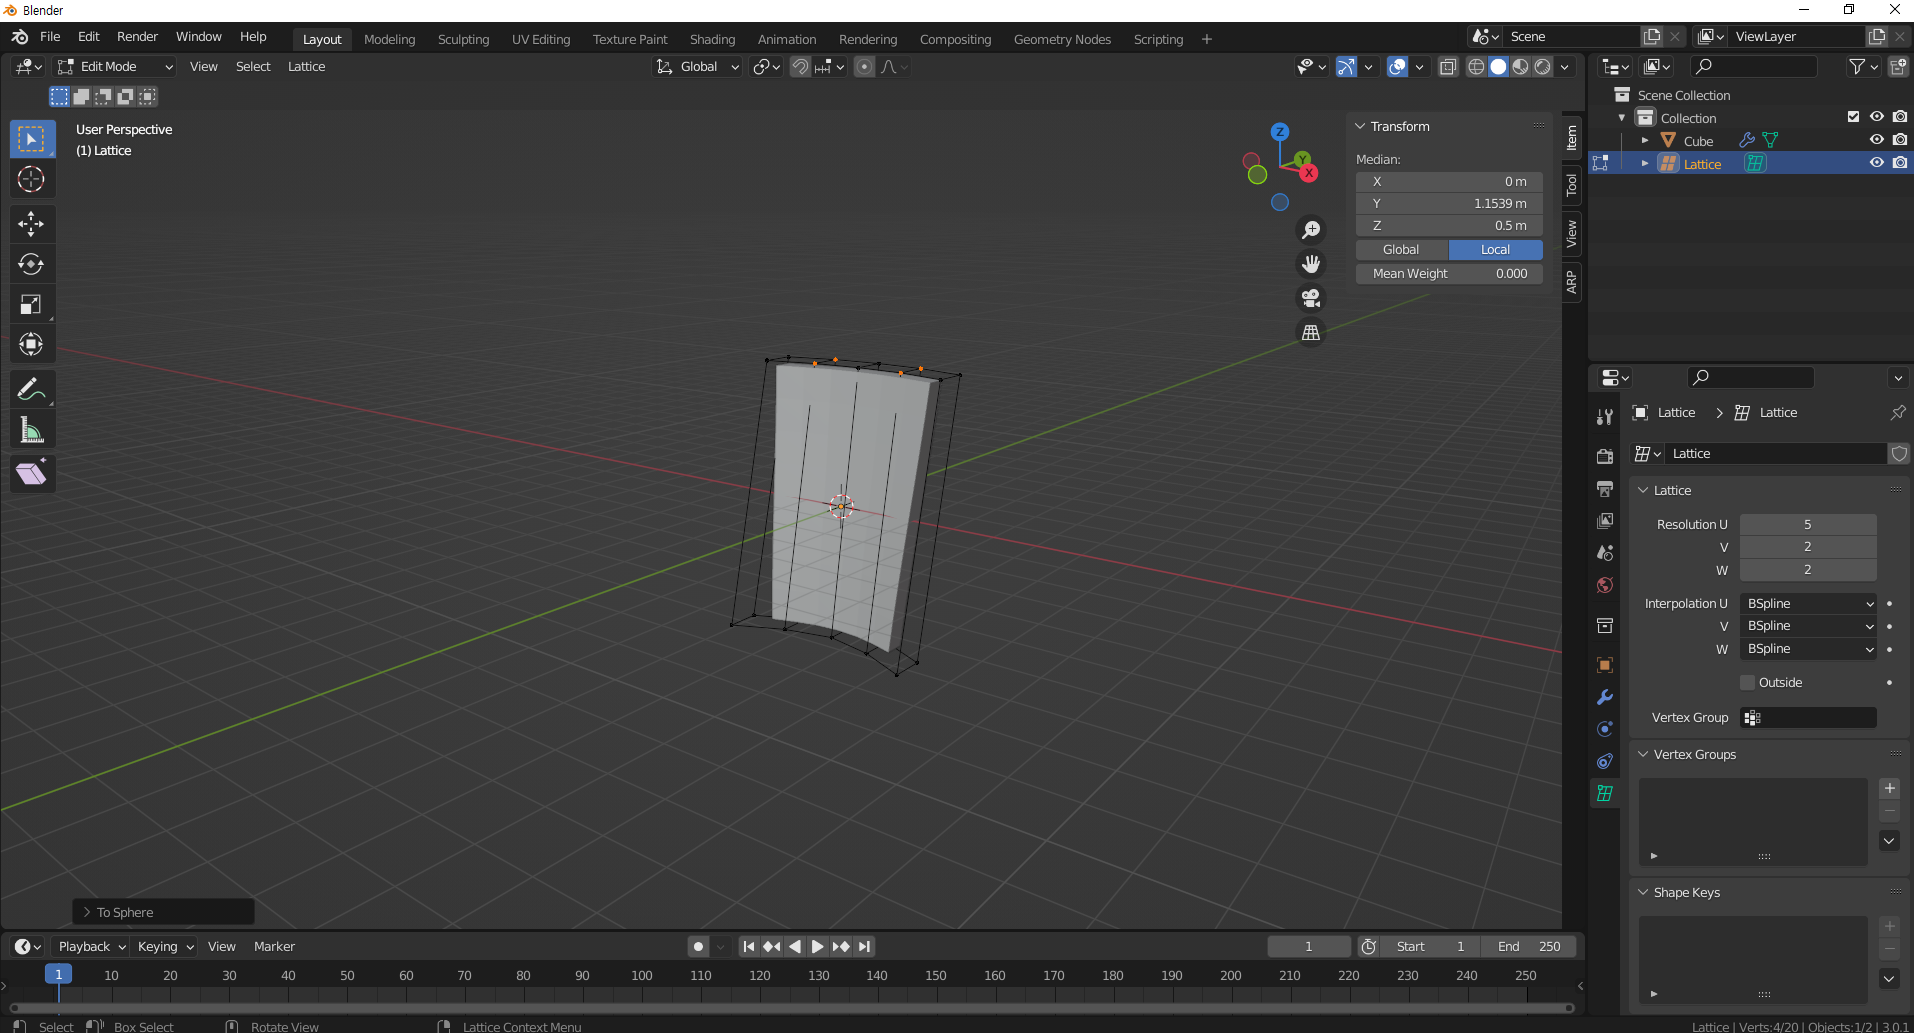
Task: Click the Global median button
Action: click(x=1401, y=249)
